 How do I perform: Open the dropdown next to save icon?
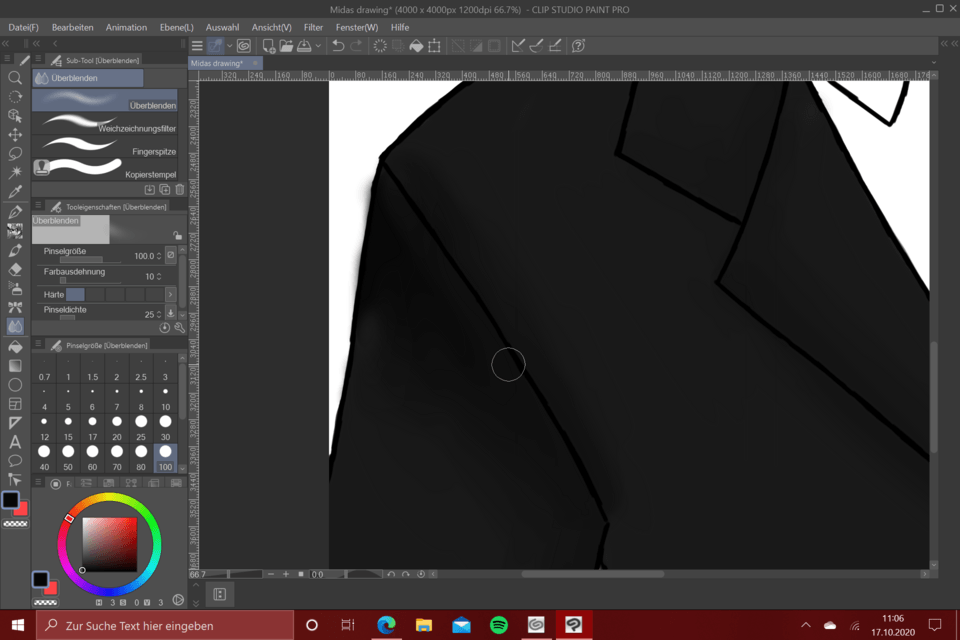point(318,46)
